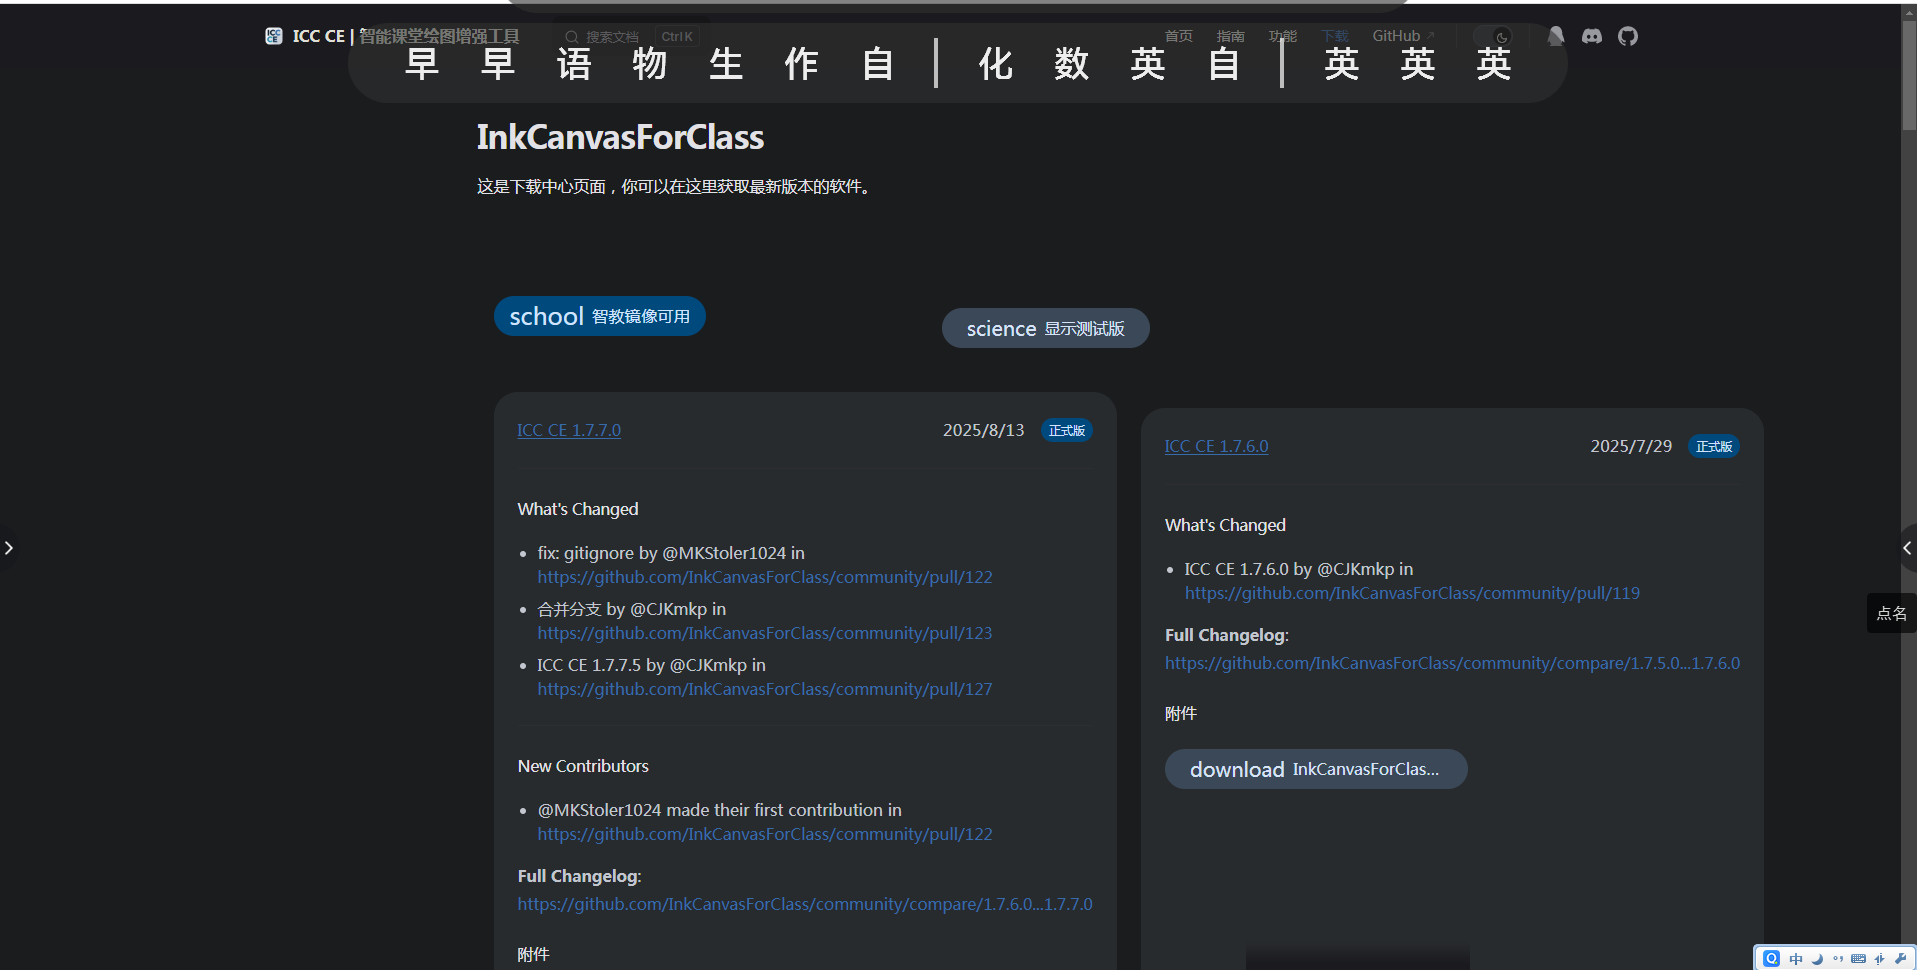Open the pull/127 link
1917x970 pixels.
[765, 689]
